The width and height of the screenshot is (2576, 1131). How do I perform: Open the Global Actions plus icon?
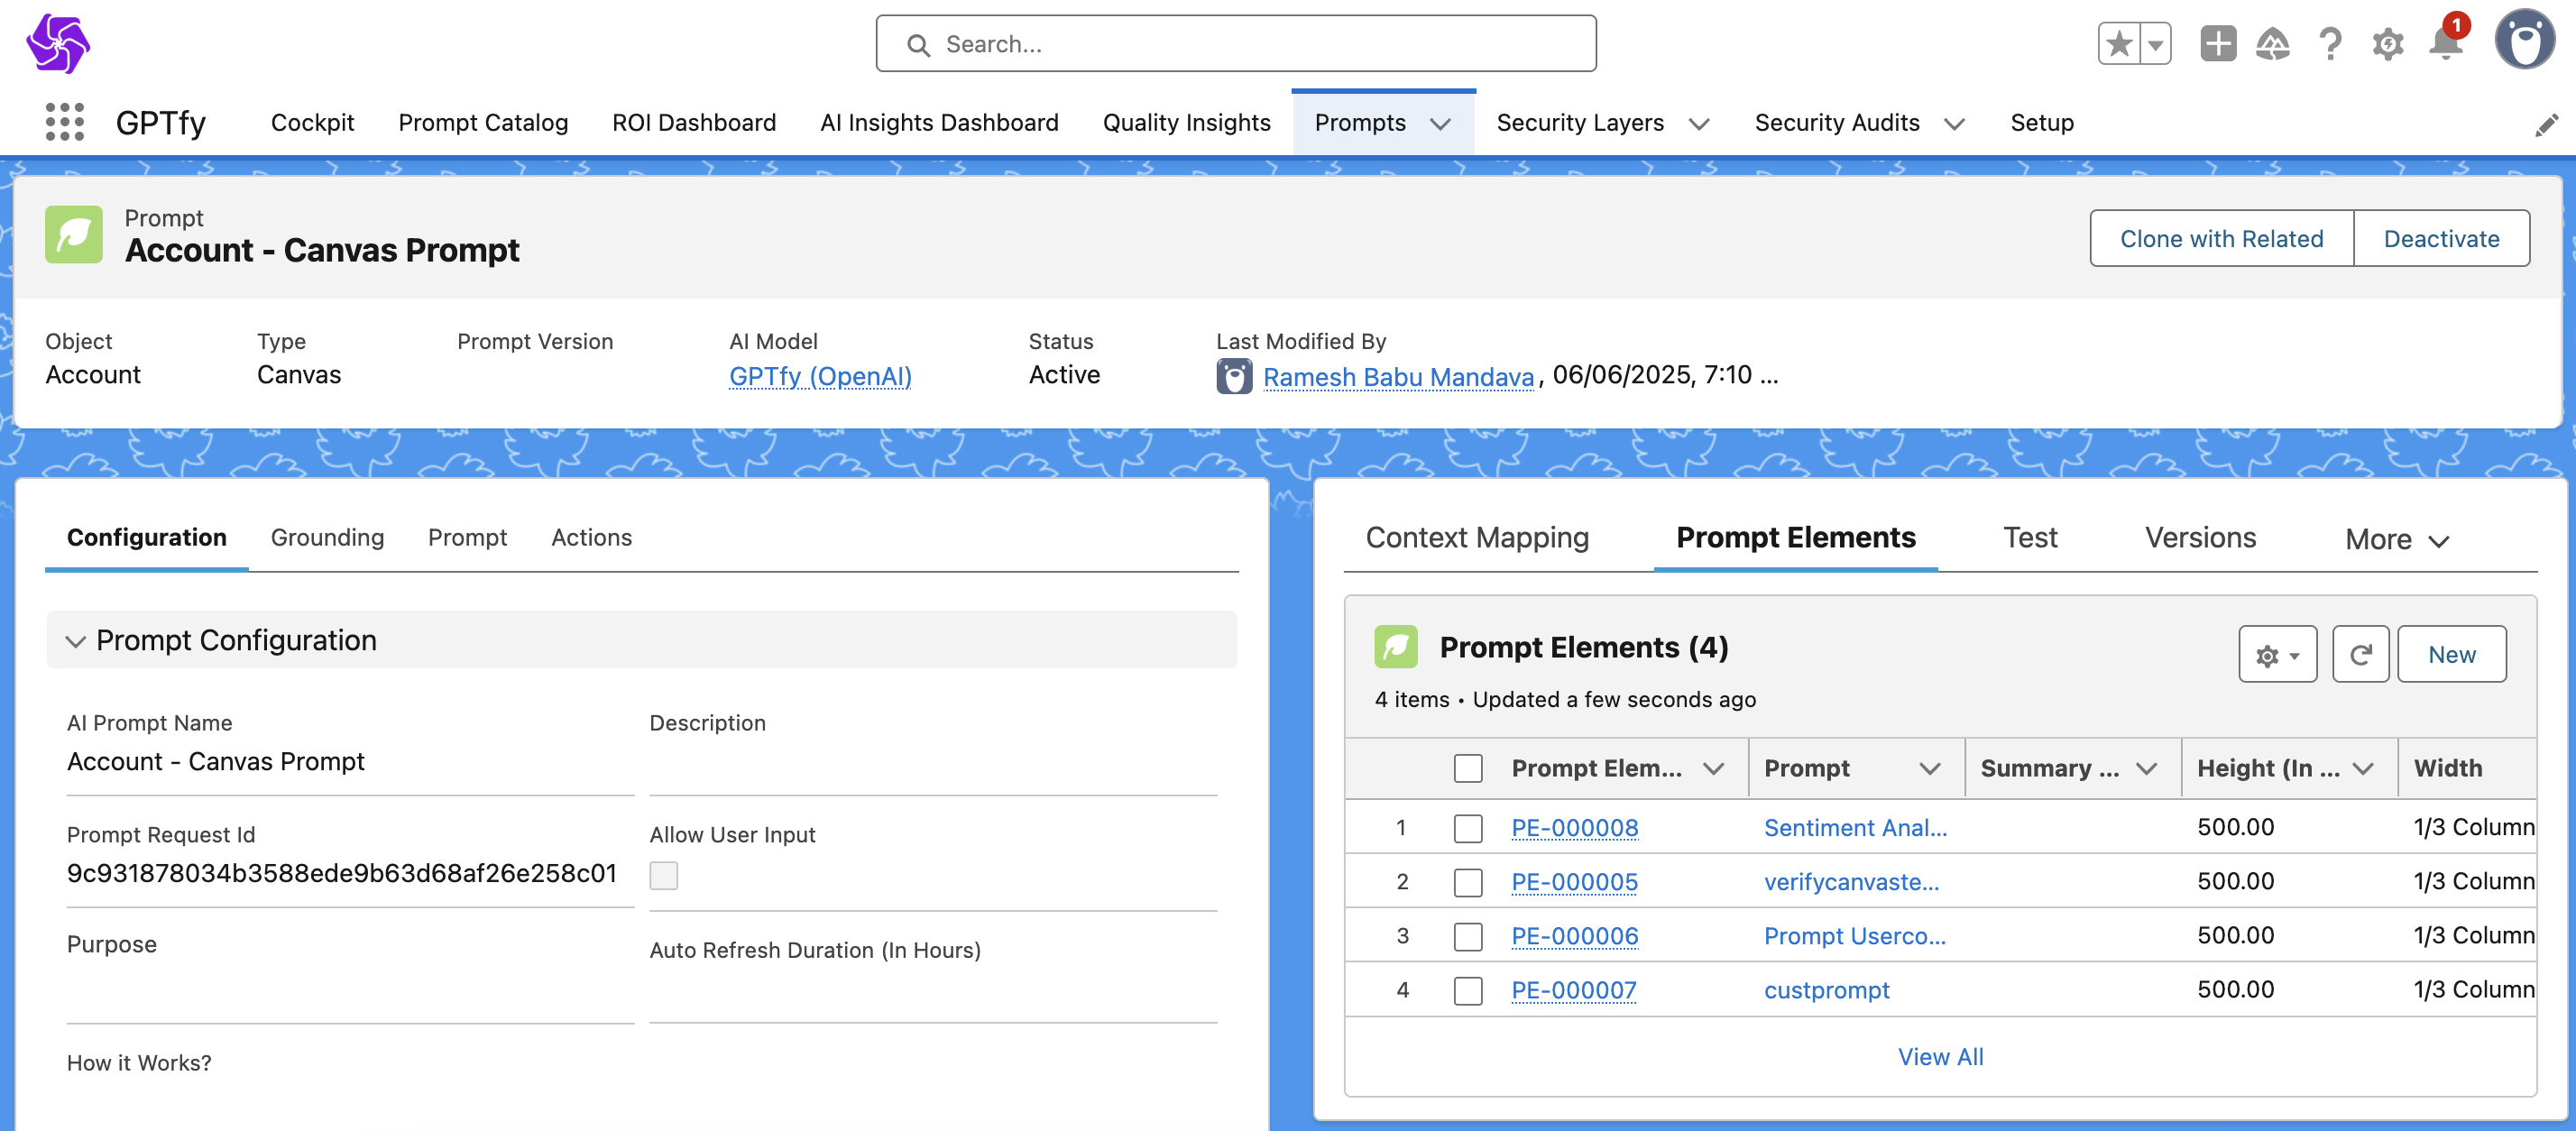pos(2217,44)
